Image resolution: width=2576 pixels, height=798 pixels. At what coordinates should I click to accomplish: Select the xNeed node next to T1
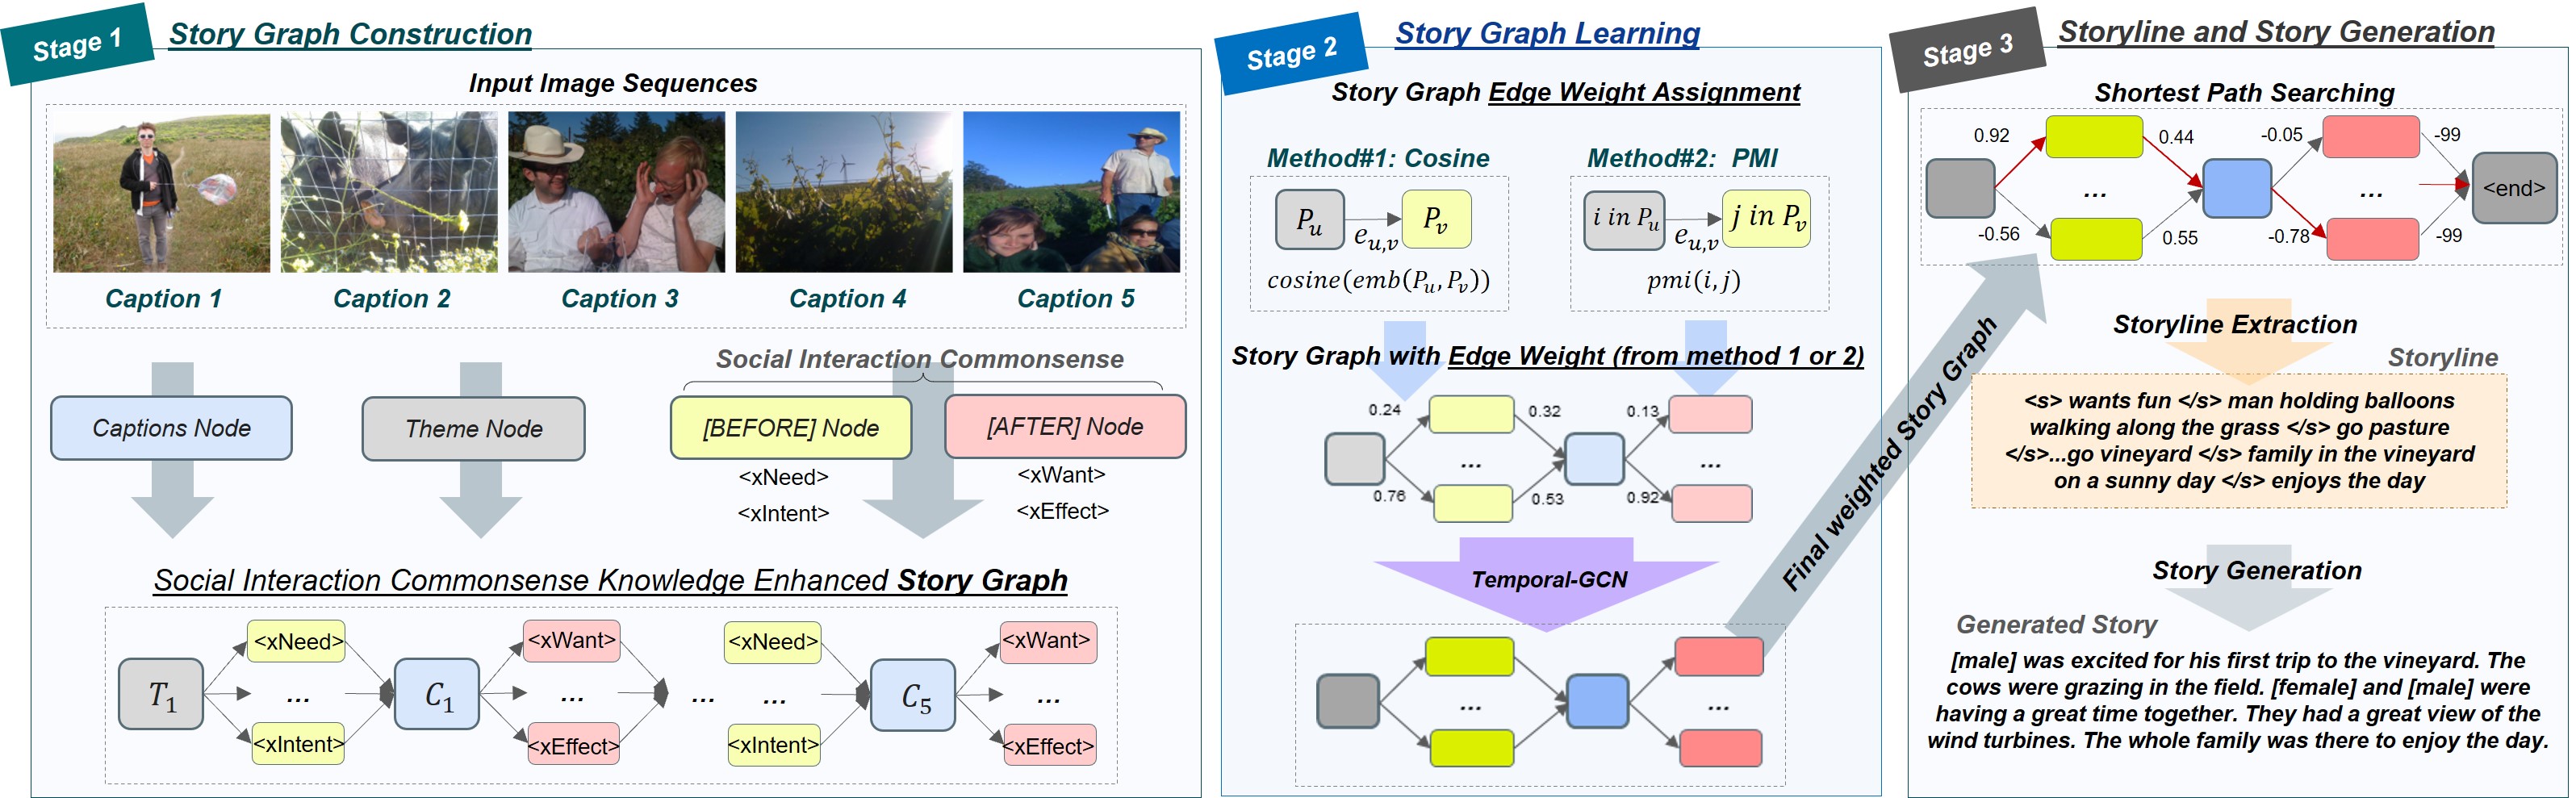(298, 641)
